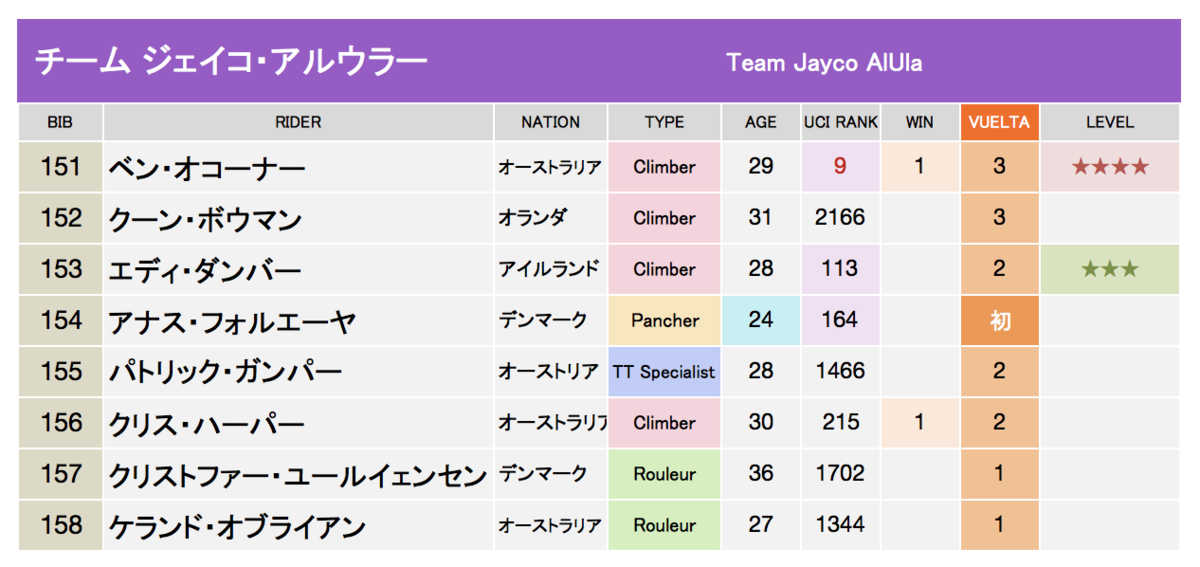Click rider クリス・ハーパー name
Image resolution: width=1200 pixels, height=567 pixels.
coord(207,424)
